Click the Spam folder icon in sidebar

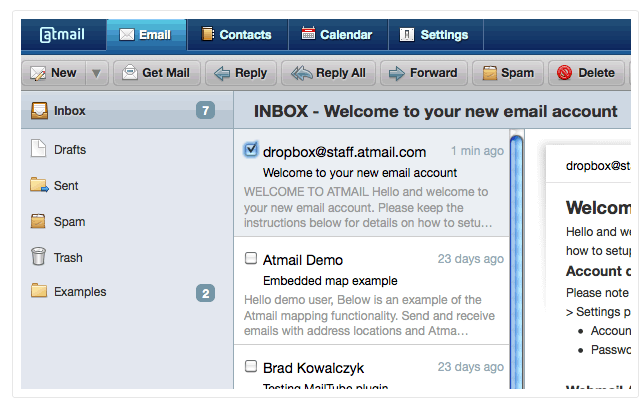pyautogui.click(x=38, y=221)
